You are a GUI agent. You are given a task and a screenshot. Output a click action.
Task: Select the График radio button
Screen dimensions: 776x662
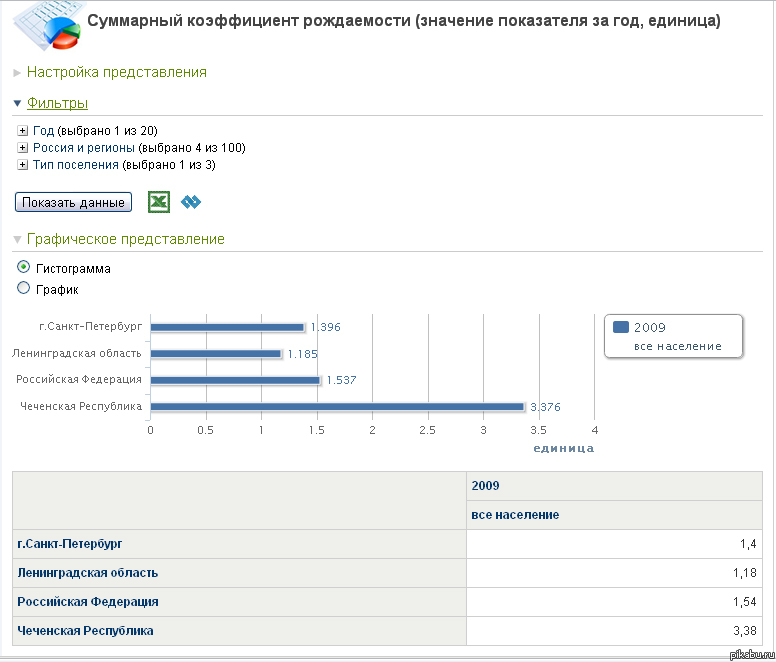[24, 289]
